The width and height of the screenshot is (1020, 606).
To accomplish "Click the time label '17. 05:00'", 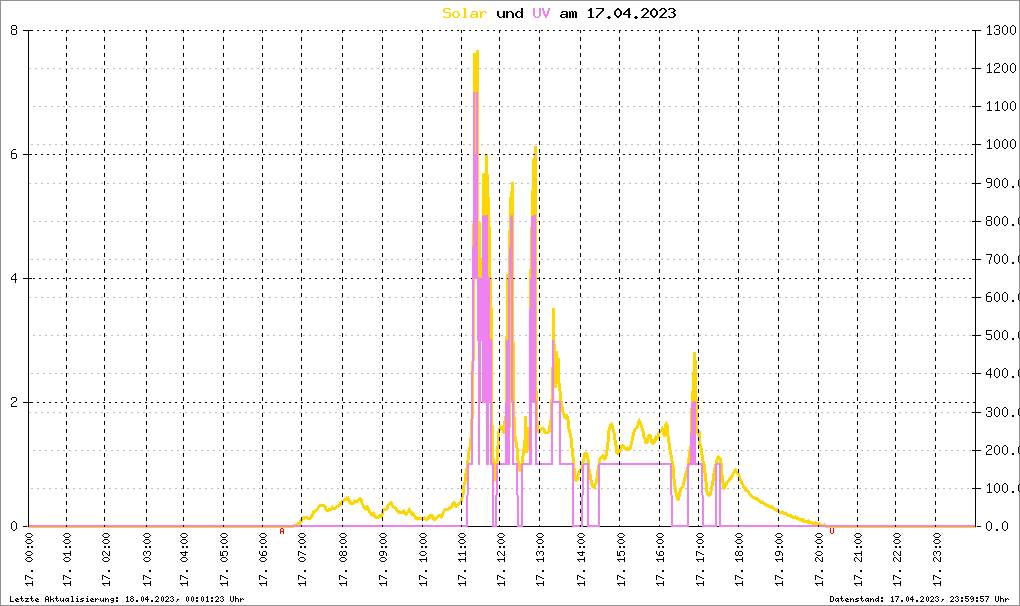I will [224, 559].
